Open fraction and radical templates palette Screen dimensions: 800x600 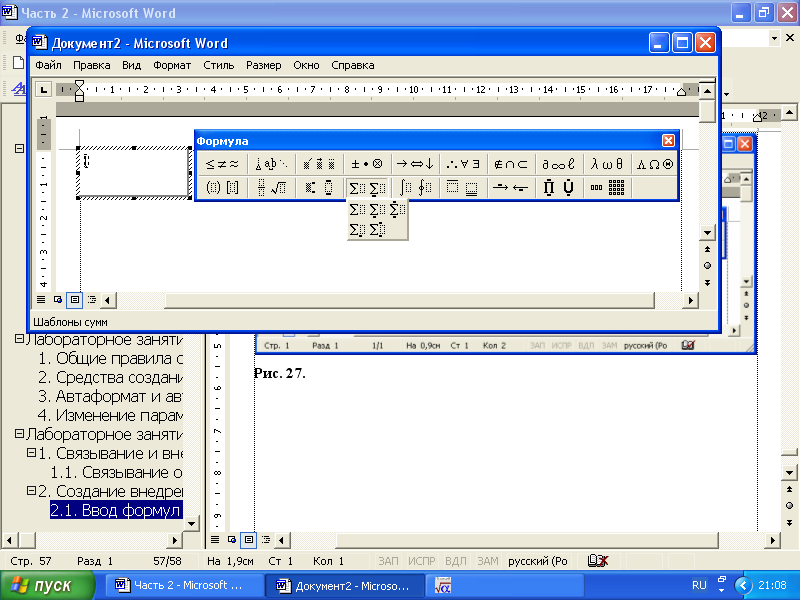(x=271, y=187)
